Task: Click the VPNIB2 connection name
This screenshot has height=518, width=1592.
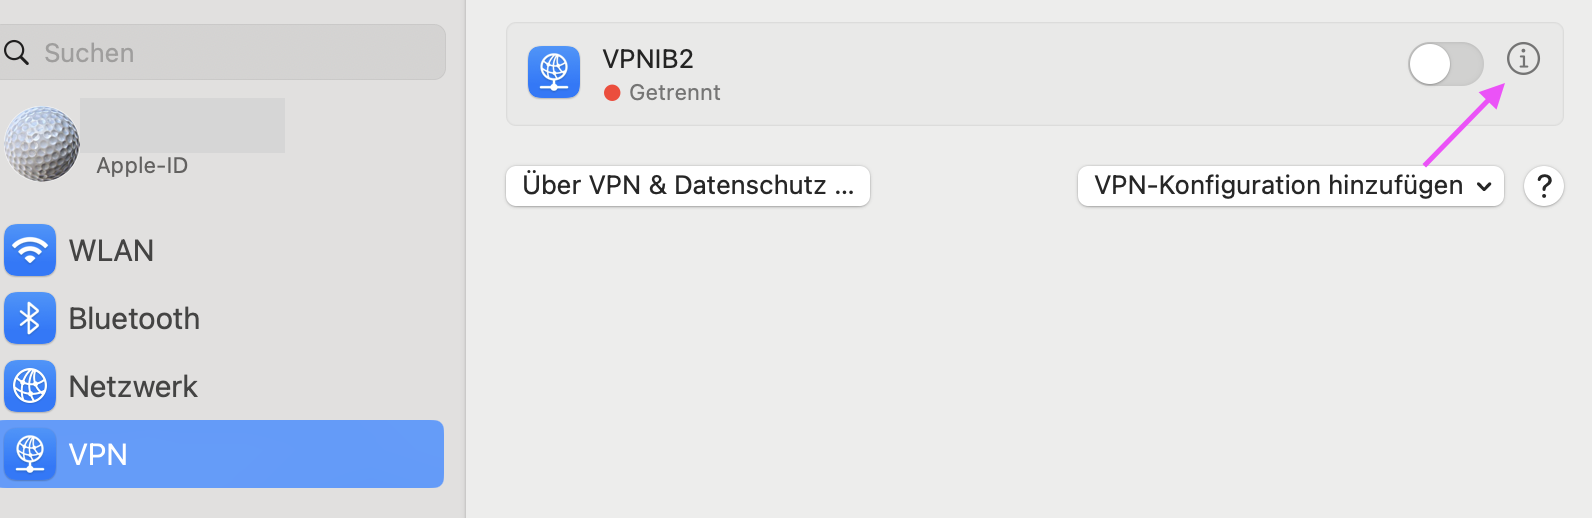Action: [x=648, y=59]
